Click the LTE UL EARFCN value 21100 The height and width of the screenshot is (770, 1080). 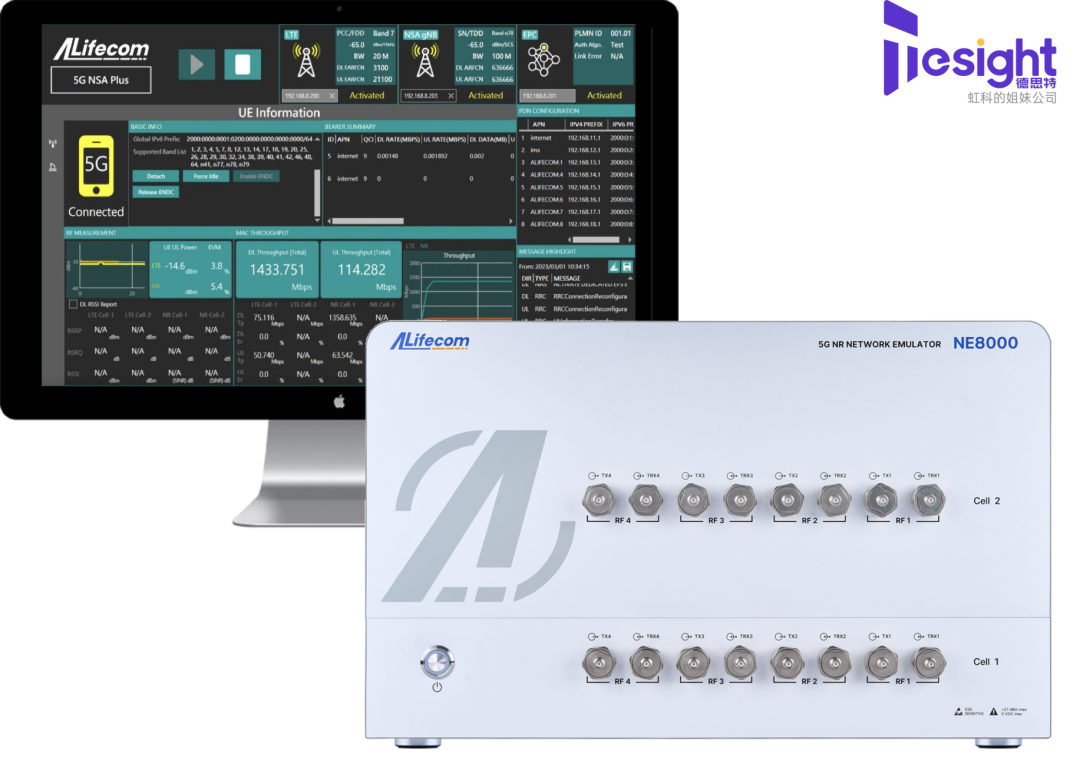(x=382, y=79)
